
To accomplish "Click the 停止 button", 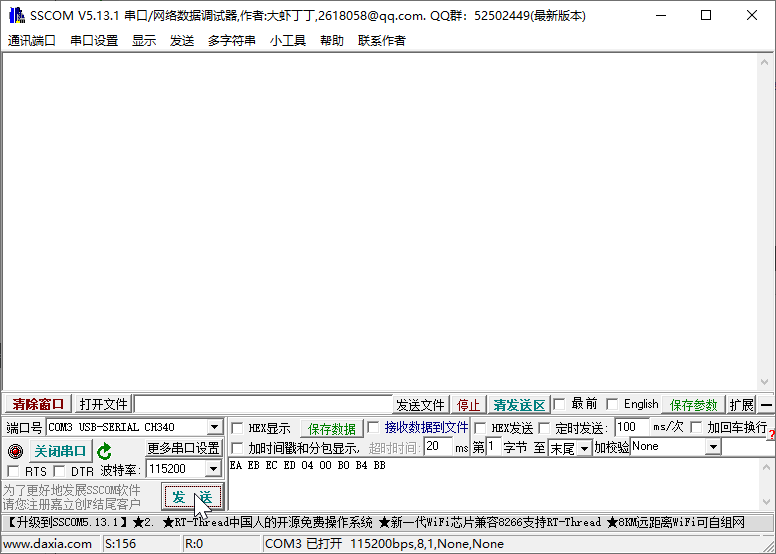I will tap(468, 405).
